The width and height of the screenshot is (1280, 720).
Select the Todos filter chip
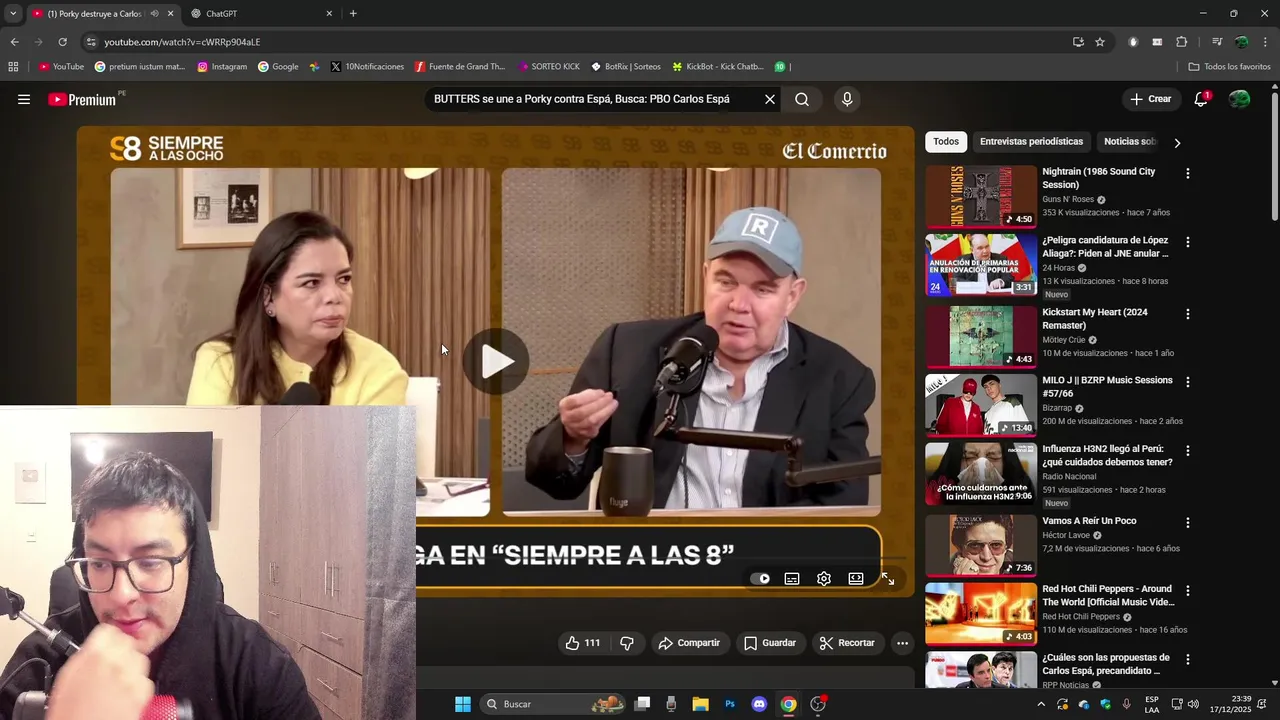(946, 142)
